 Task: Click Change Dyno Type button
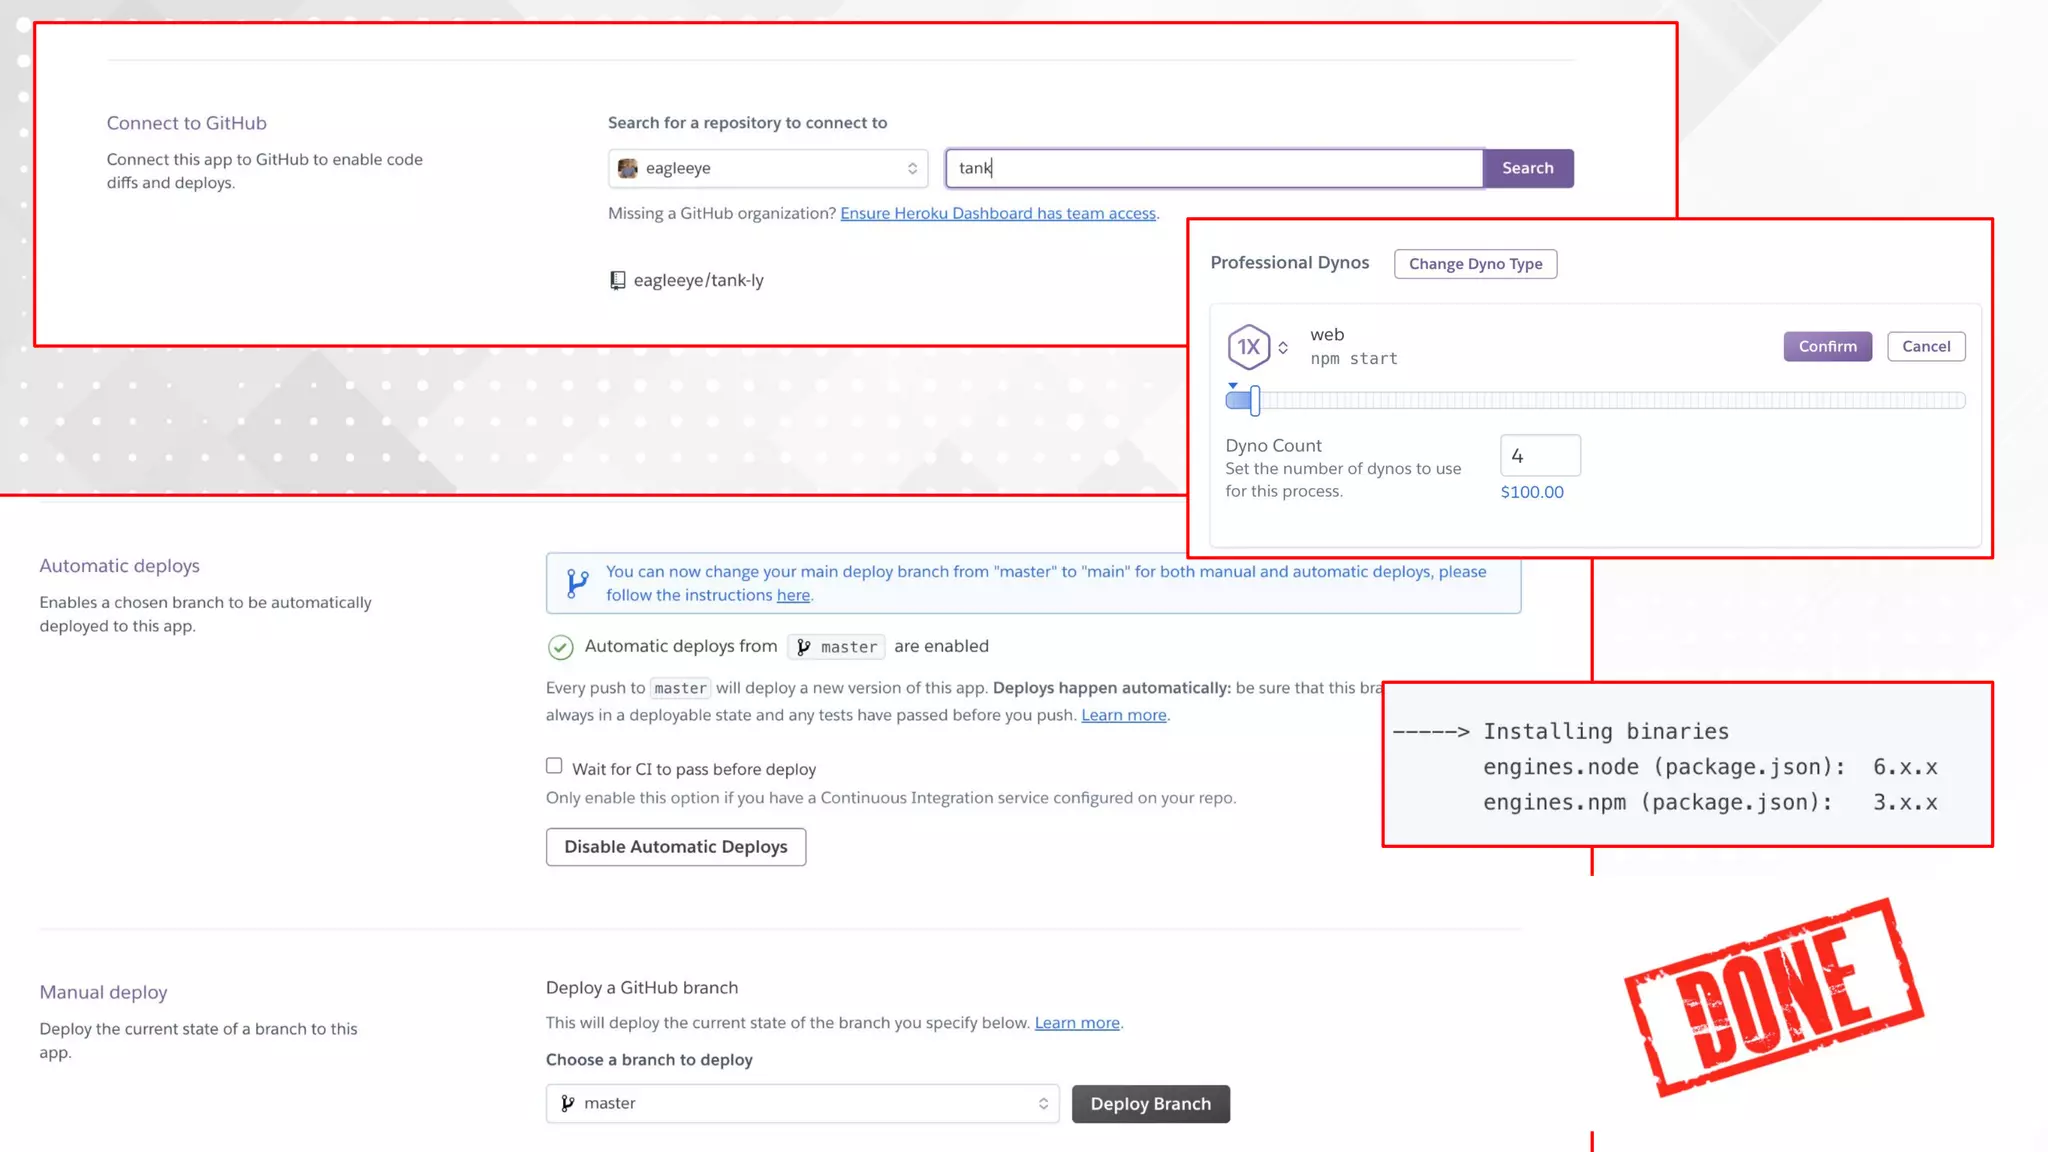(1475, 264)
